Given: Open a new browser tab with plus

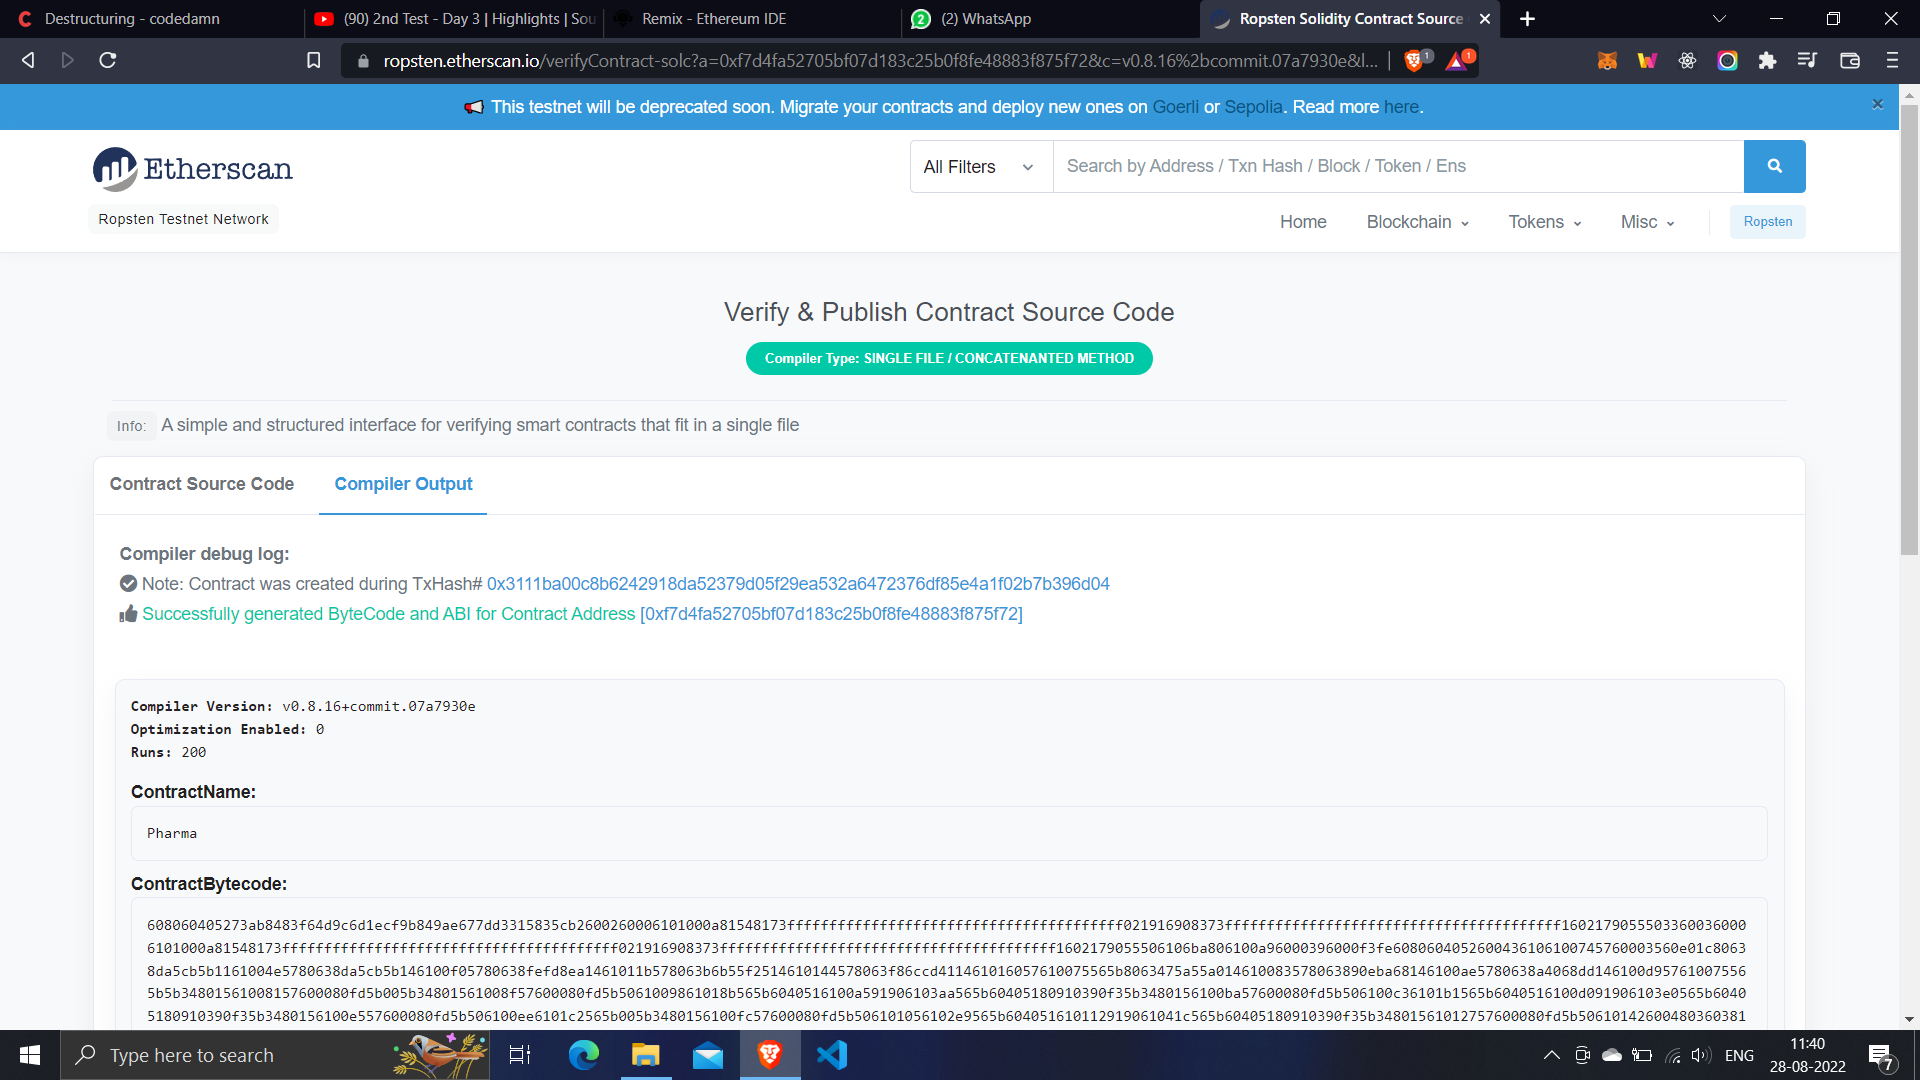Looking at the screenshot, I should (1527, 19).
